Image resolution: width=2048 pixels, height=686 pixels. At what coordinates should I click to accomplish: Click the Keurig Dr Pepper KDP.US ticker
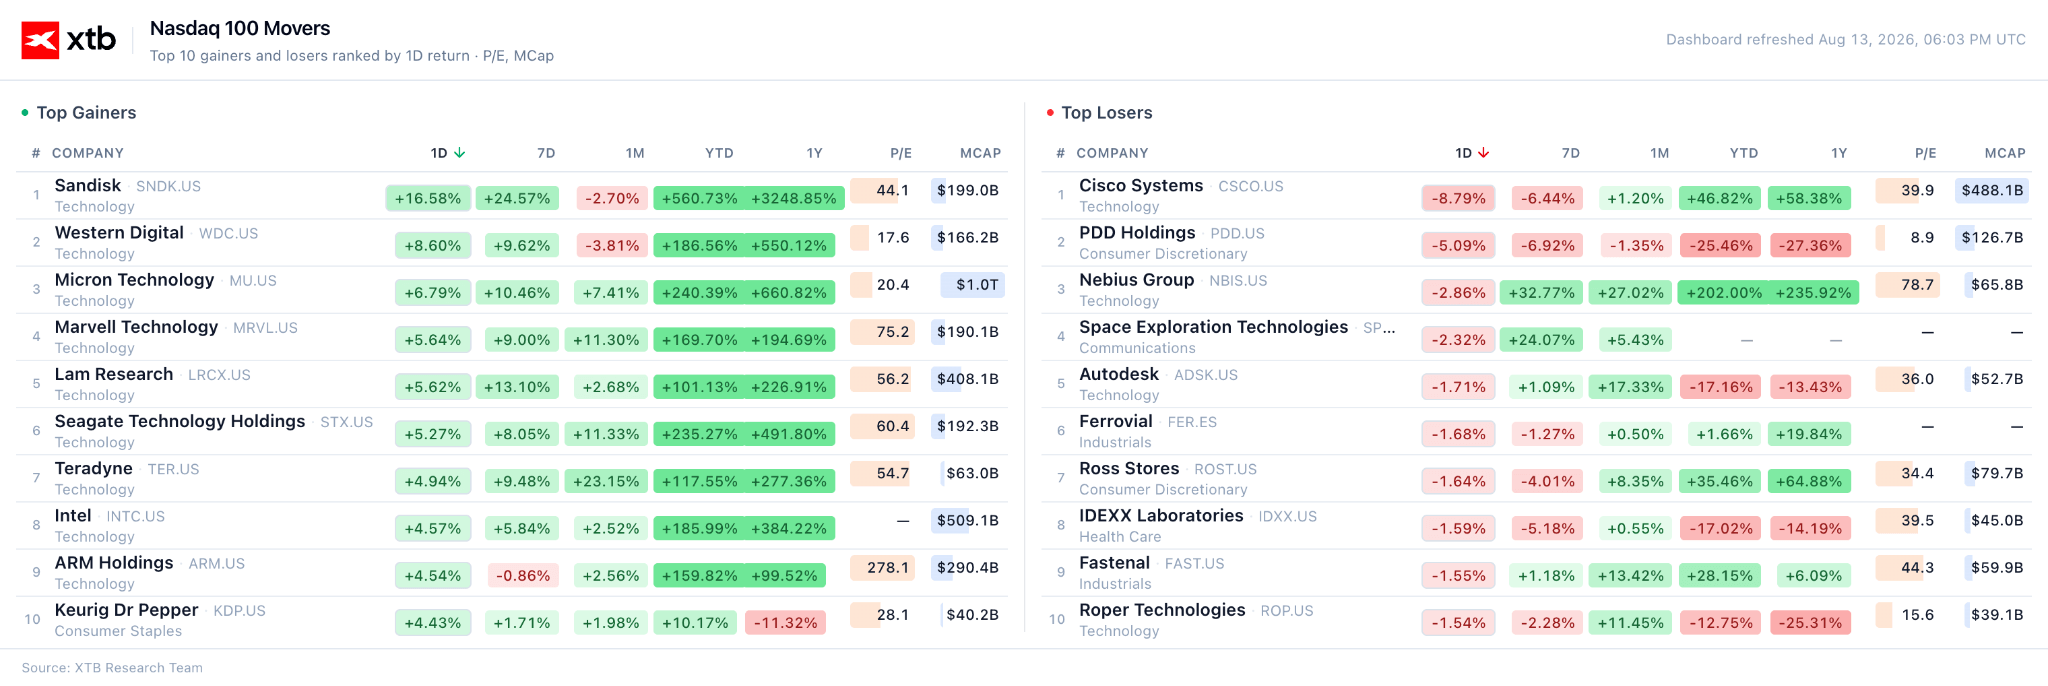(239, 611)
